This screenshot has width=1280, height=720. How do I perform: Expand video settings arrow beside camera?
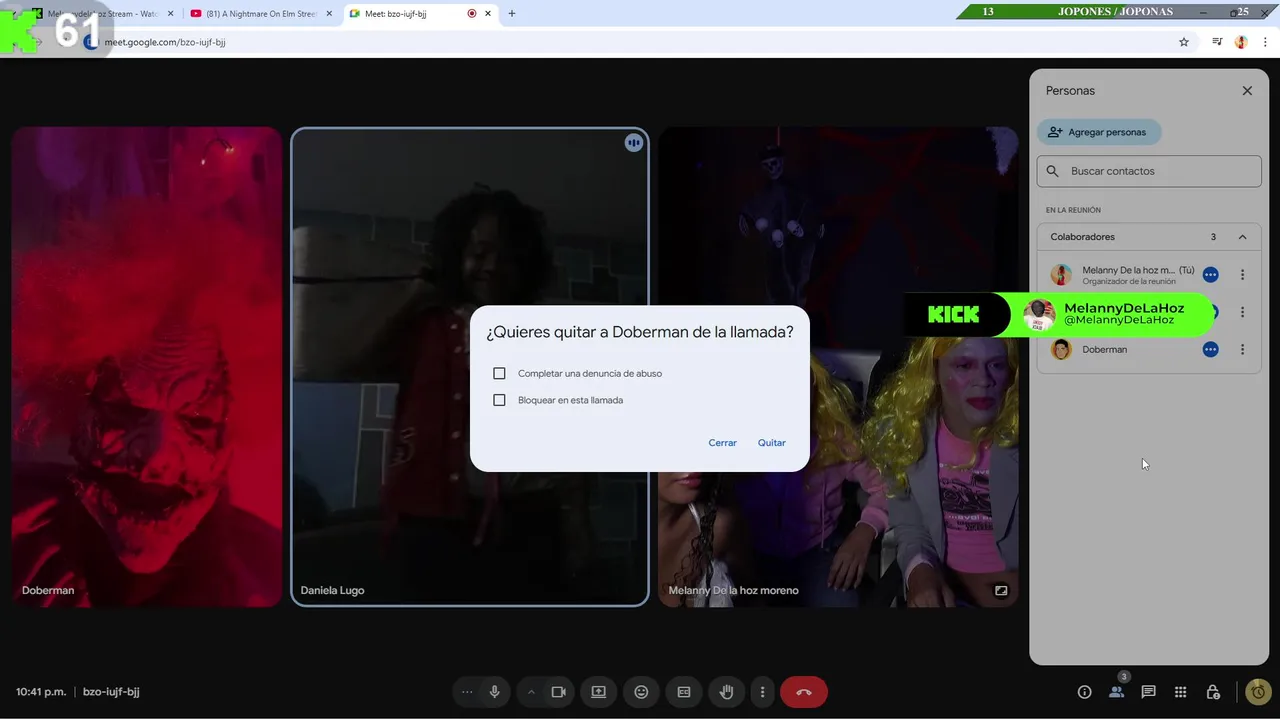click(x=531, y=692)
